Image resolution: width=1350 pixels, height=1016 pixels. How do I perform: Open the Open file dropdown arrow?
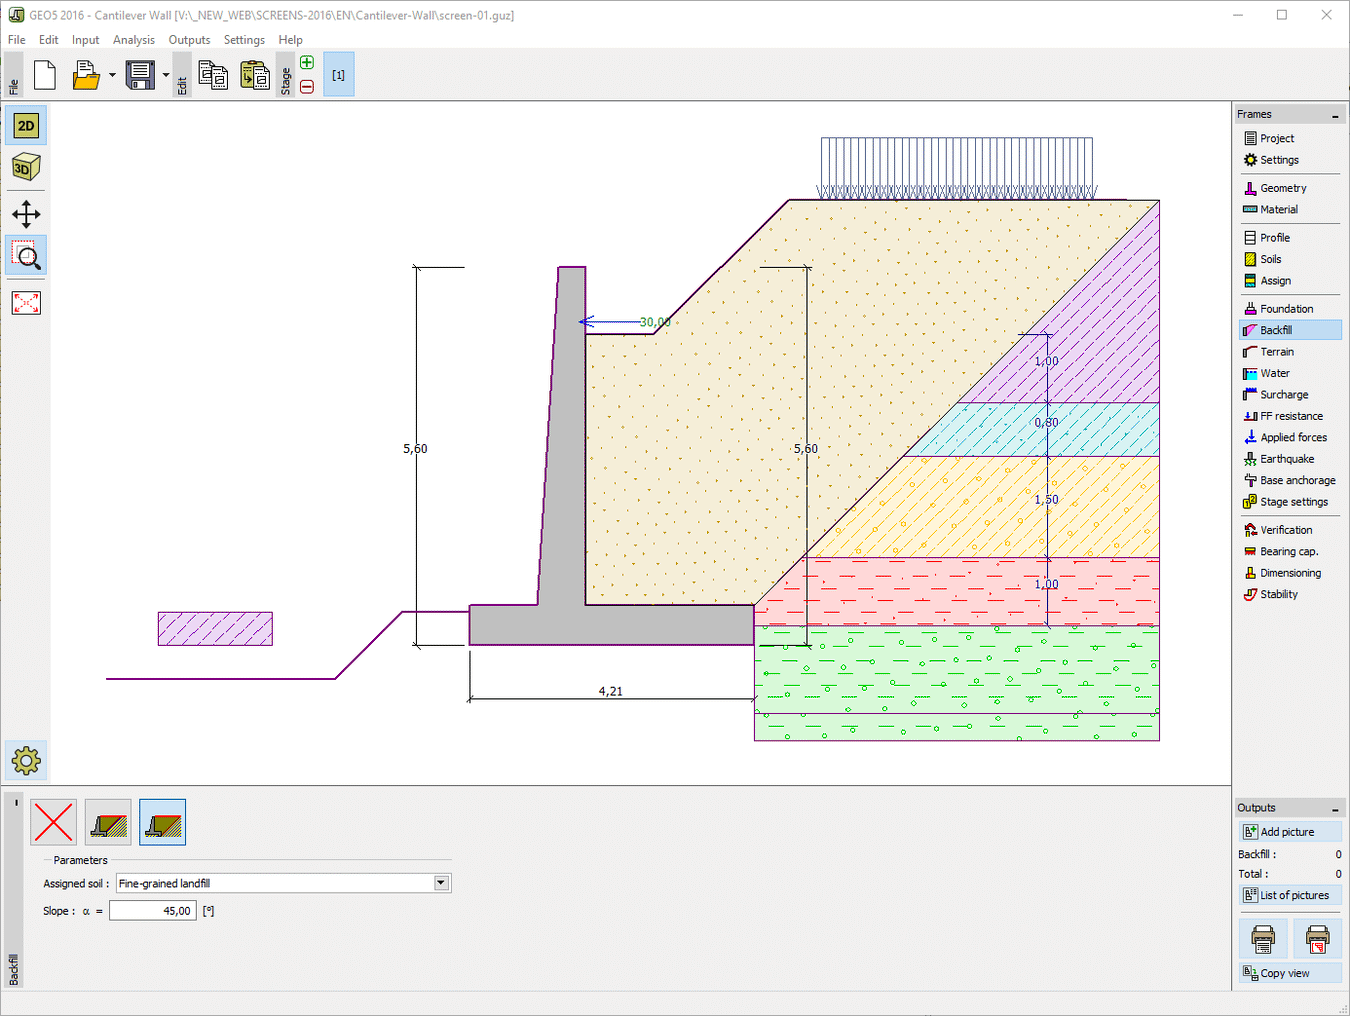[x=112, y=75]
